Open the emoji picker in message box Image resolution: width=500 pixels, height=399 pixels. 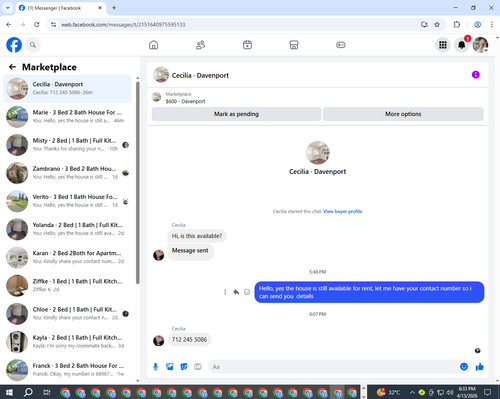[464, 367]
